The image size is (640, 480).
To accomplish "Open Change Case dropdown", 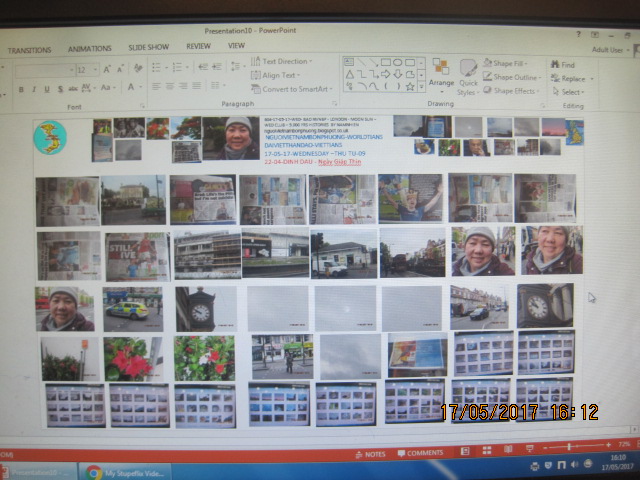I will [x=108, y=87].
